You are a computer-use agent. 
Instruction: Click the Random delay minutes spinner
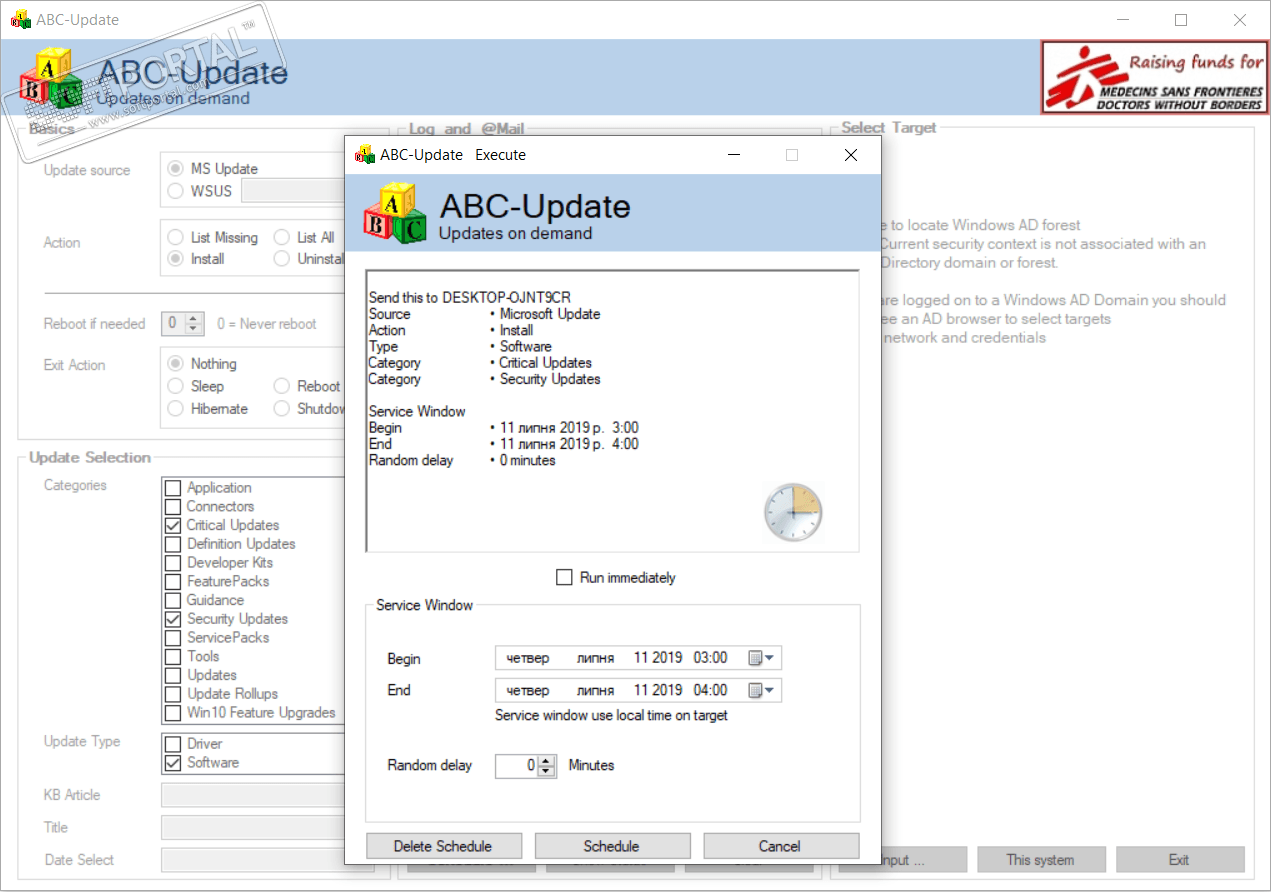[x=546, y=766]
